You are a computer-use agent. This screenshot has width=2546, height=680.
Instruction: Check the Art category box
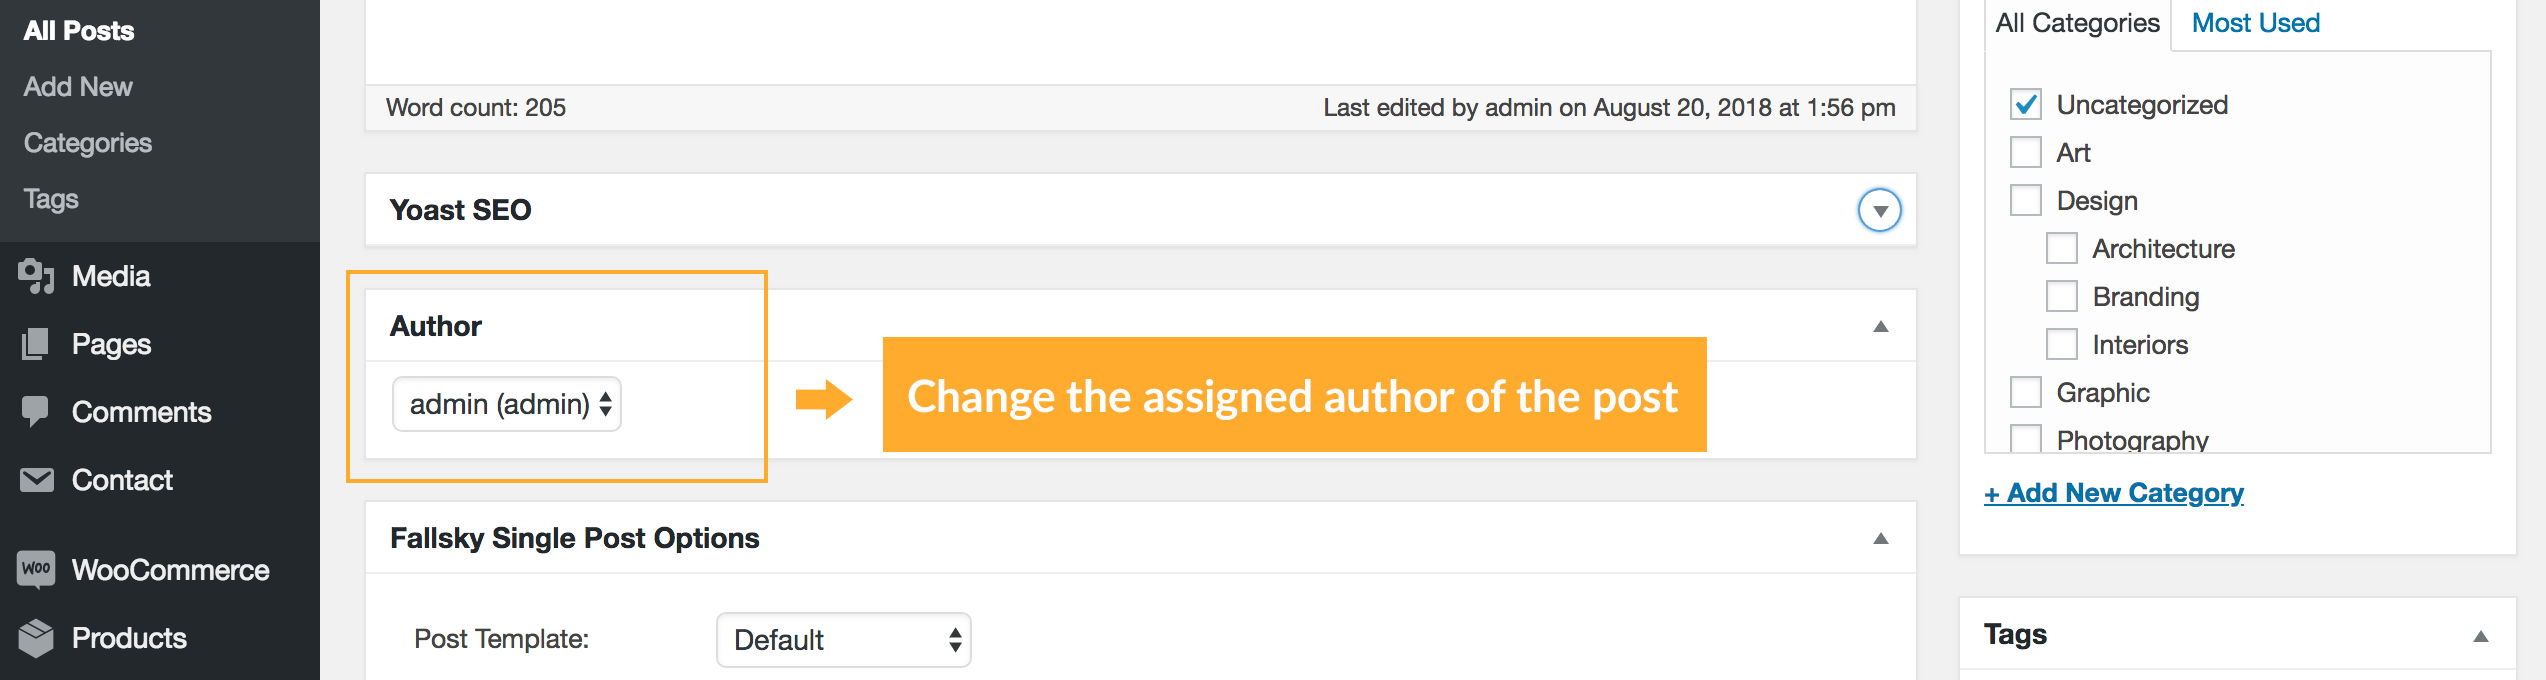click(2026, 152)
